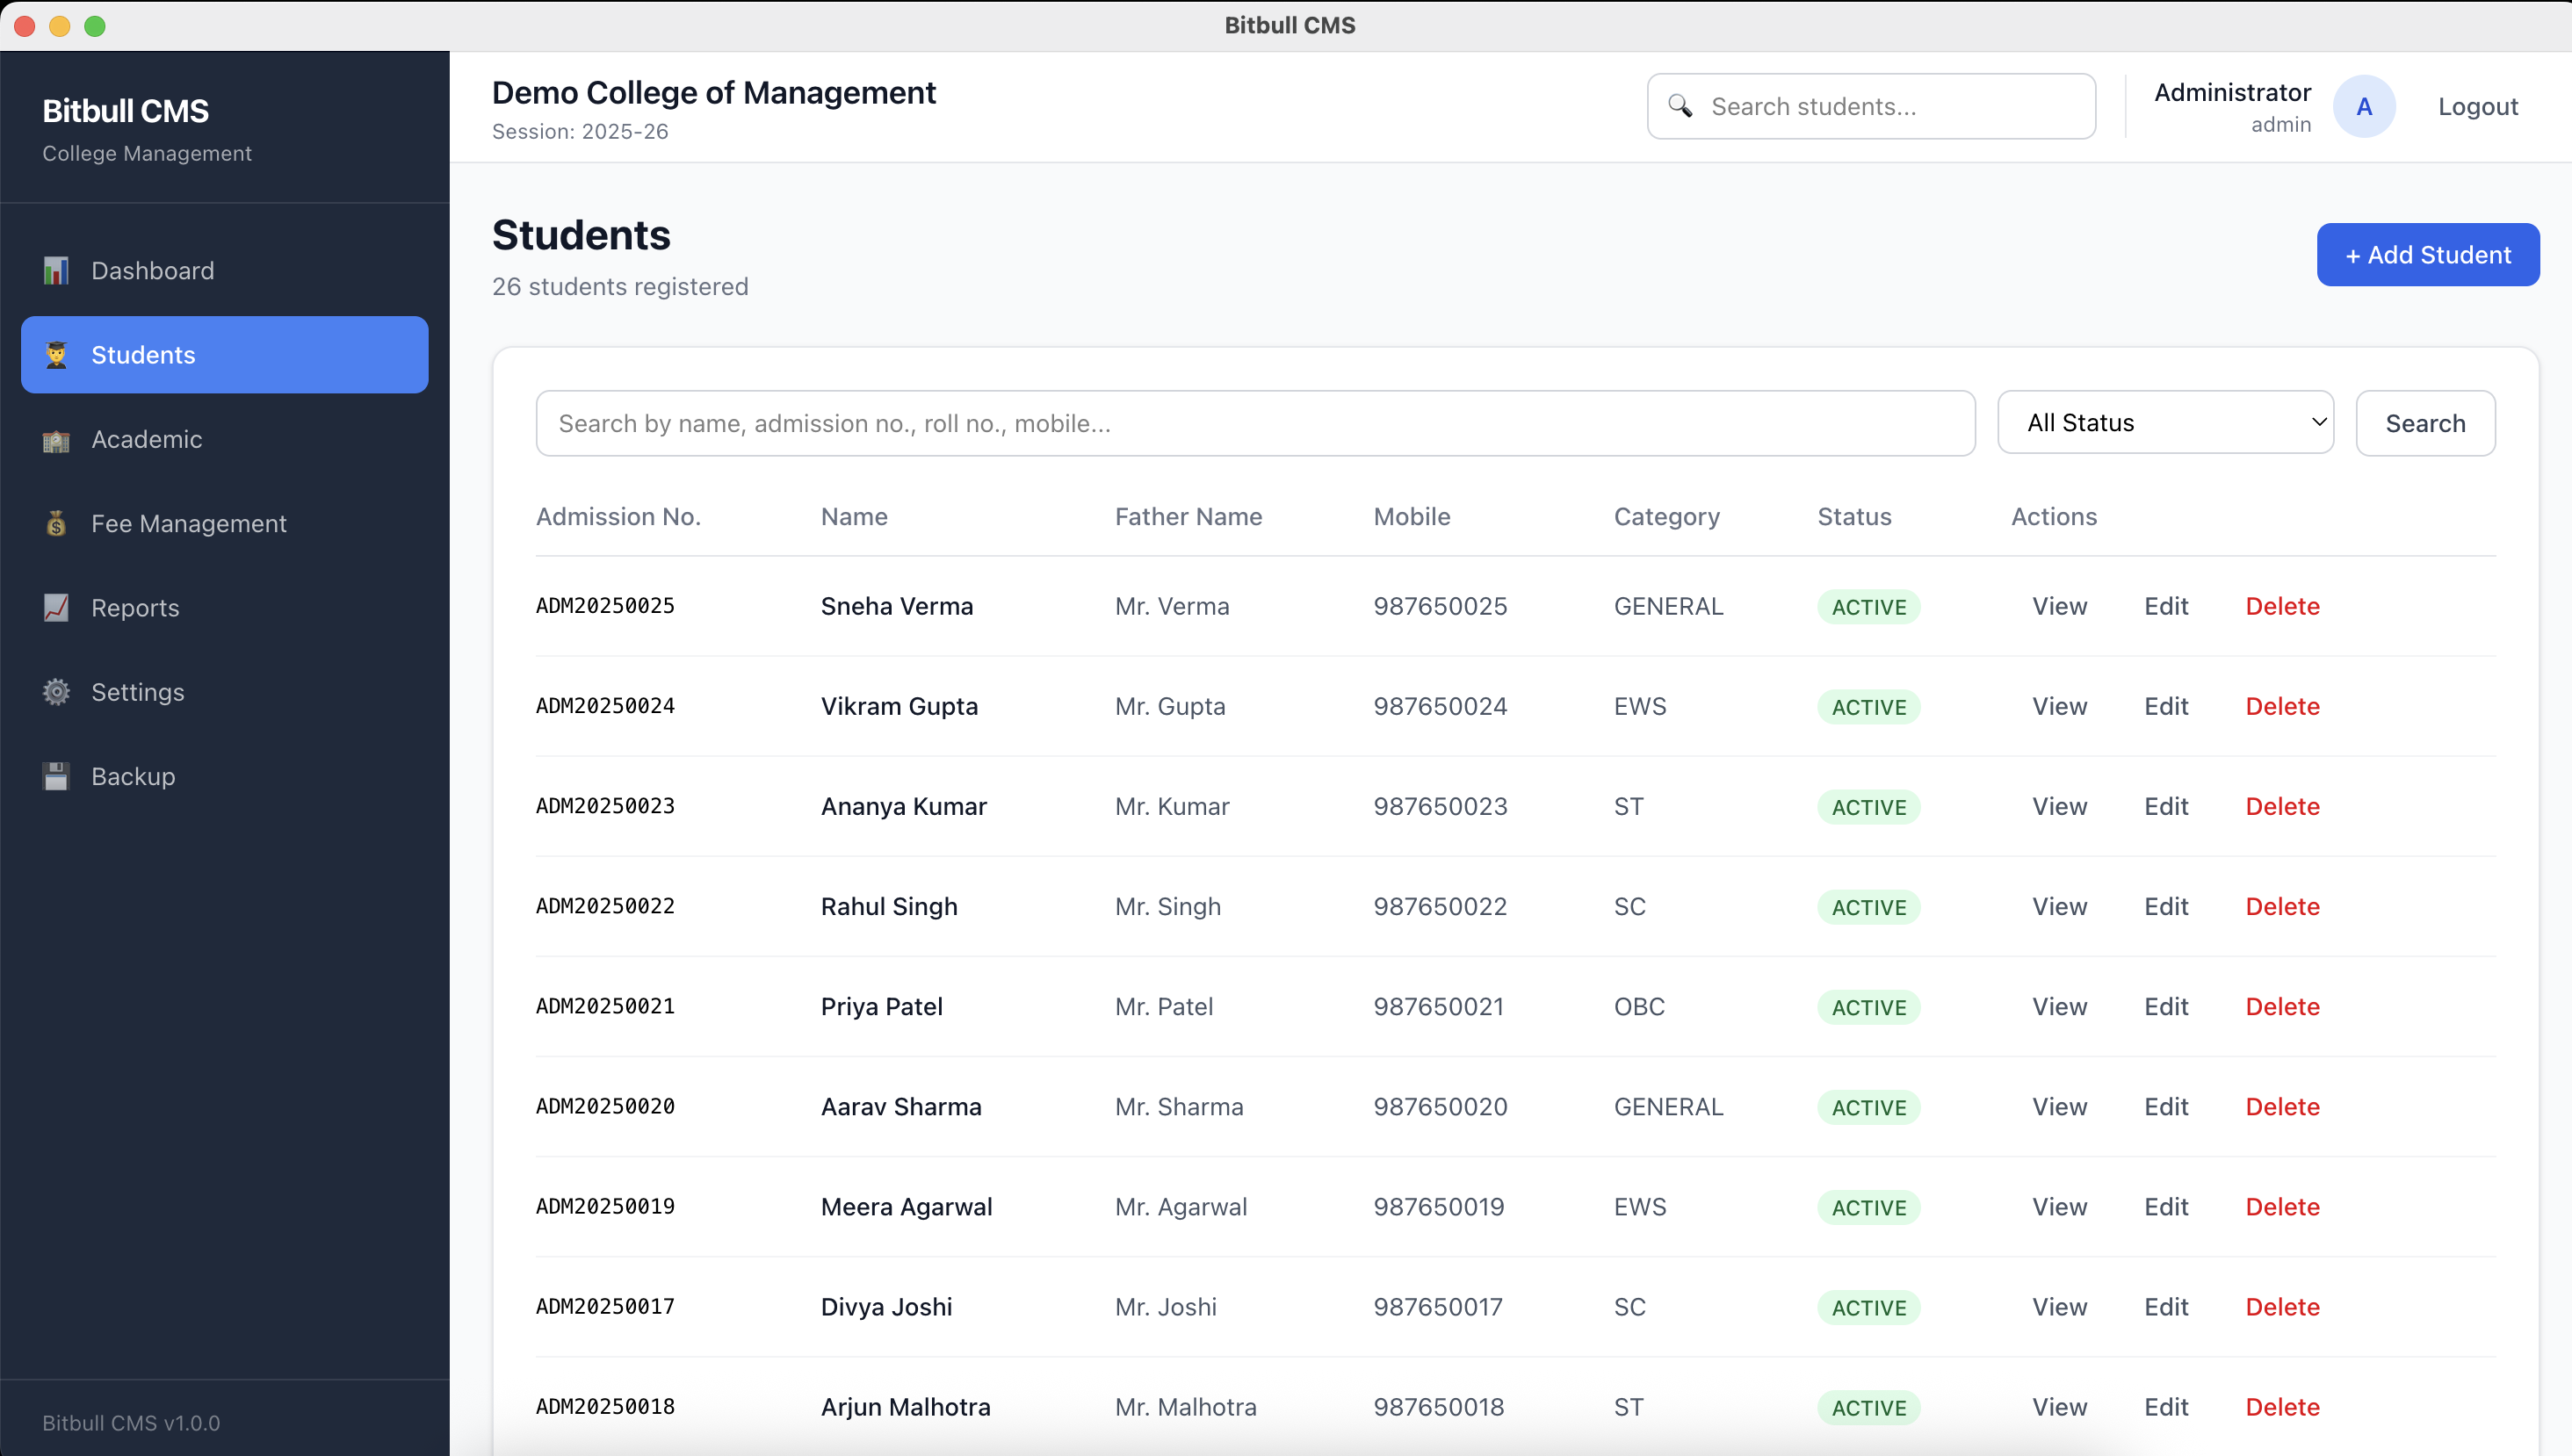
Task: Click the Students graduate icon in sidebar
Action: click(x=56, y=355)
